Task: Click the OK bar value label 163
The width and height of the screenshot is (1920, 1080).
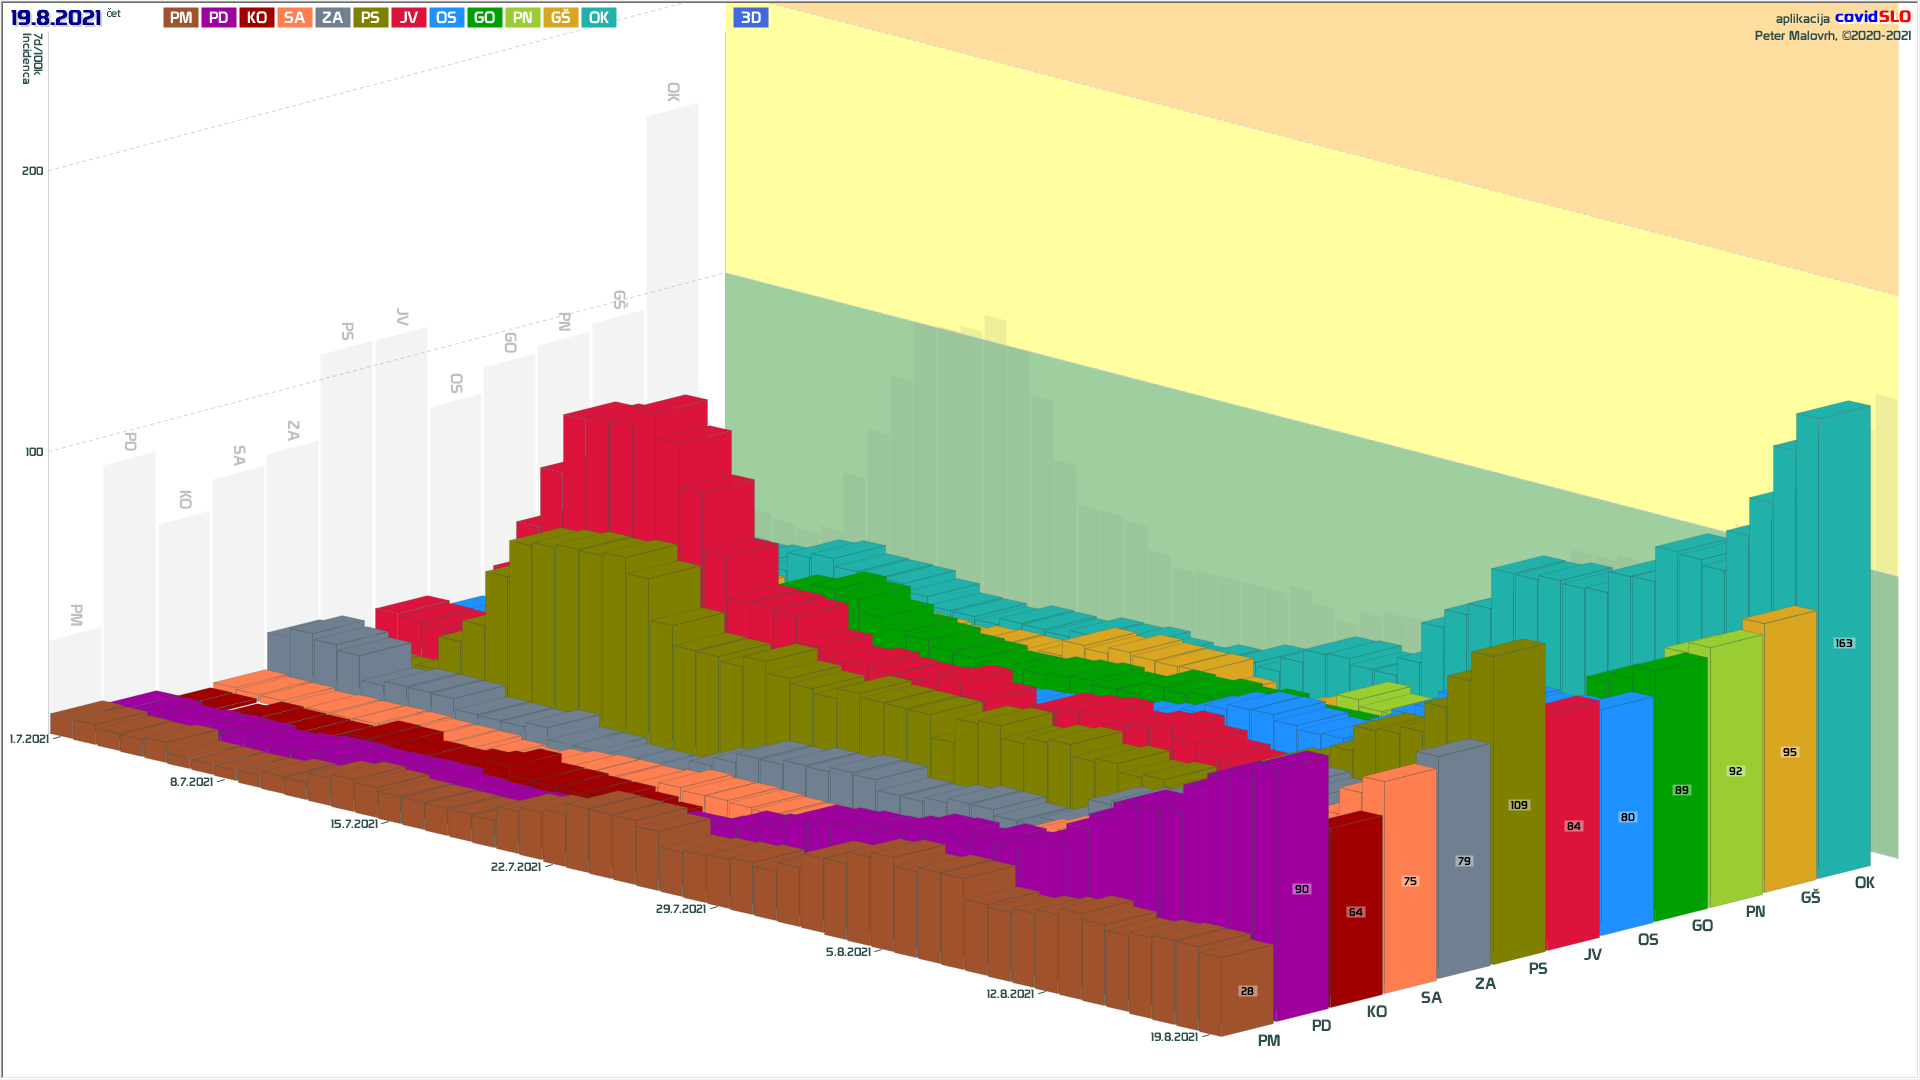Action: click(x=1843, y=643)
